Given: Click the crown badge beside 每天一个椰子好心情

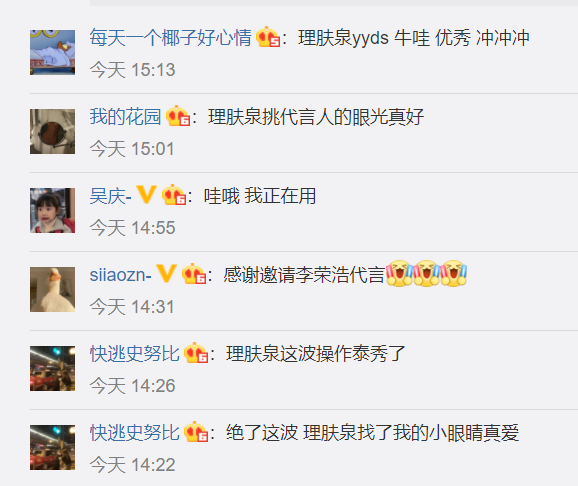Looking at the screenshot, I should (x=268, y=37).
